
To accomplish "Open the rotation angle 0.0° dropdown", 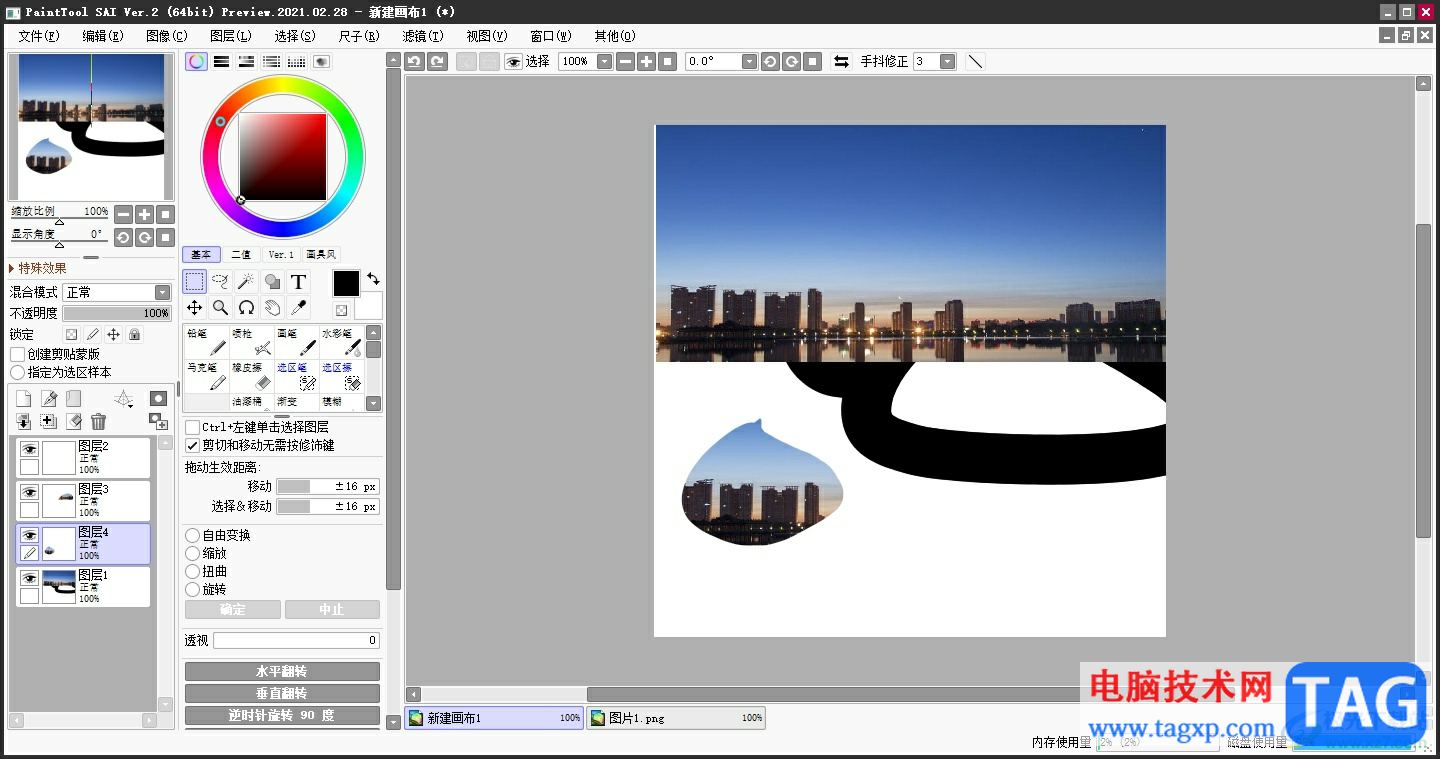I will [x=749, y=61].
